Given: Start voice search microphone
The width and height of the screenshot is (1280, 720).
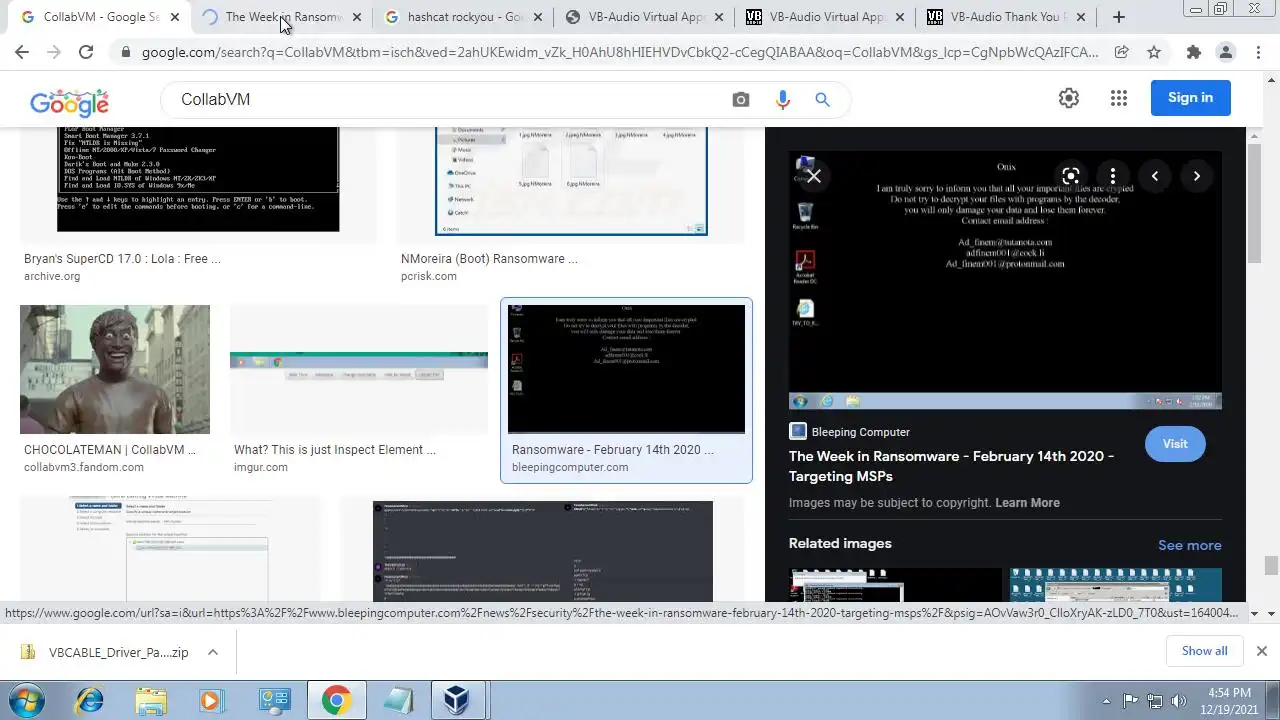Looking at the screenshot, I should tap(782, 99).
